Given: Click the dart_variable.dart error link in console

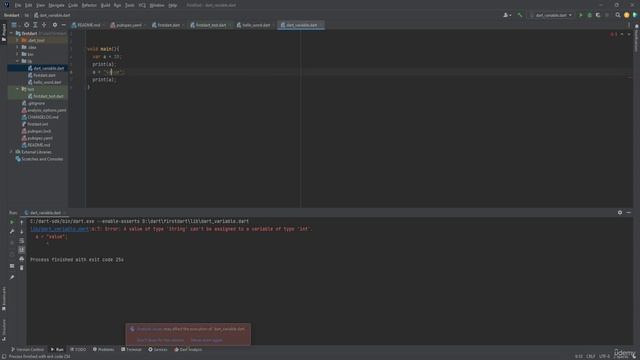Looking at the screenshot, I should [x=60, y=229].
